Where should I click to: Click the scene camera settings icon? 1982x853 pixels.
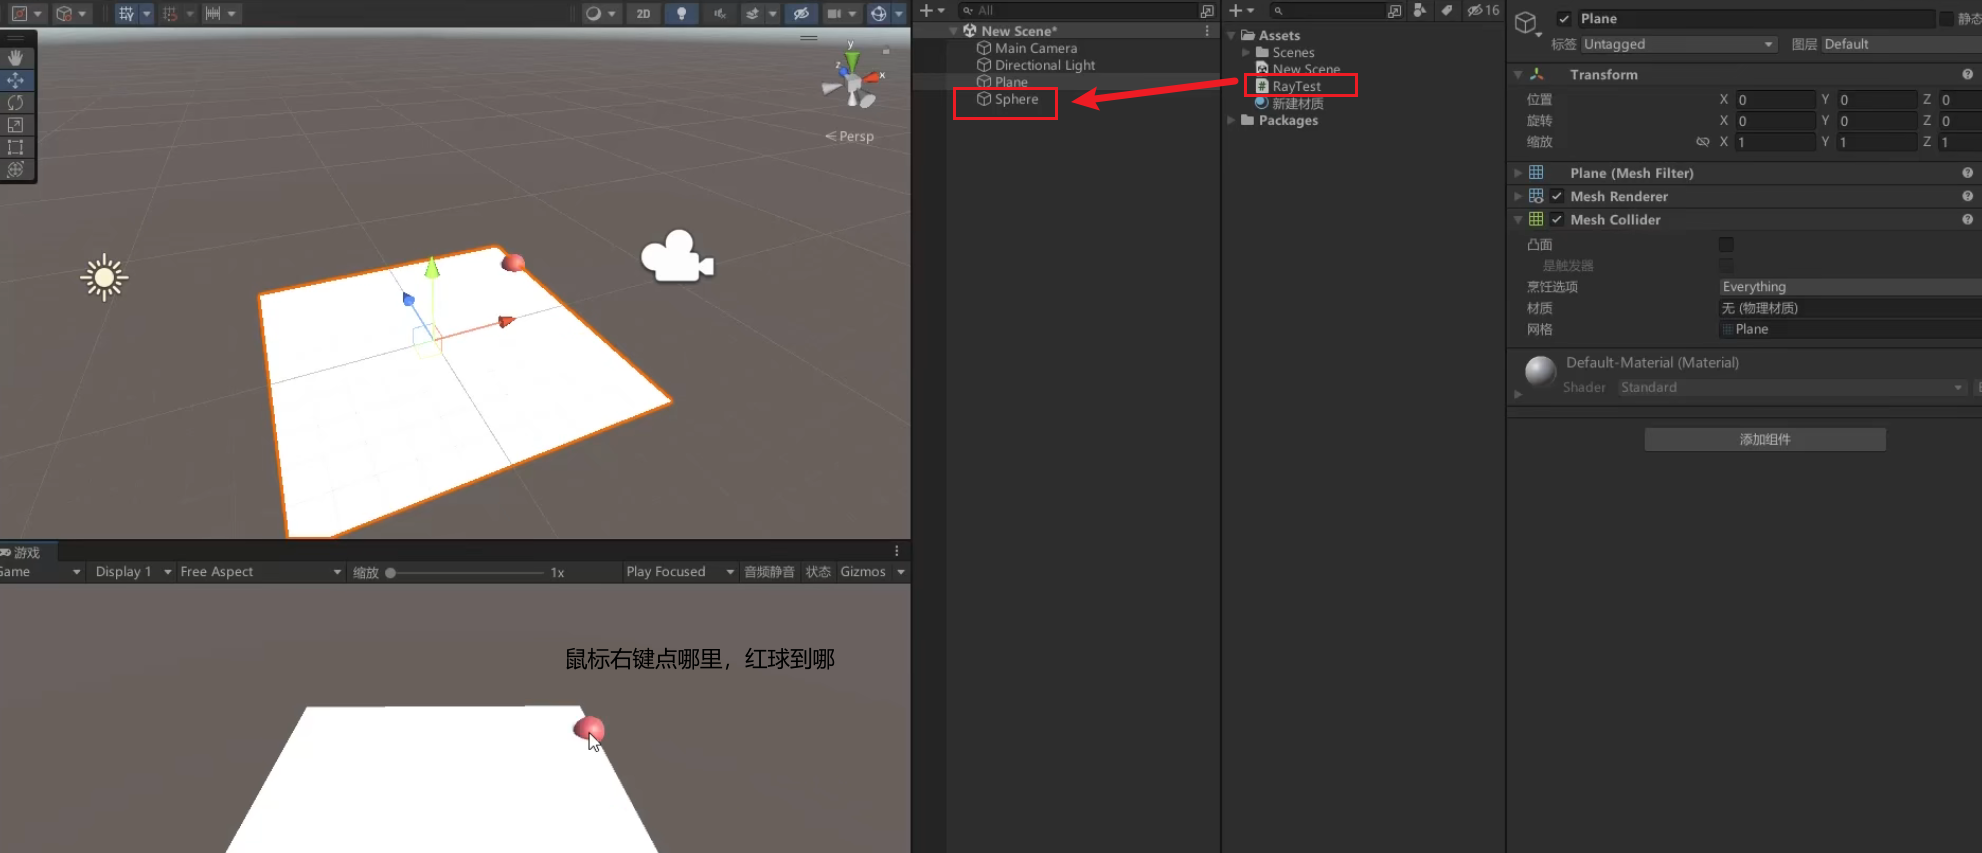(833, 14)
